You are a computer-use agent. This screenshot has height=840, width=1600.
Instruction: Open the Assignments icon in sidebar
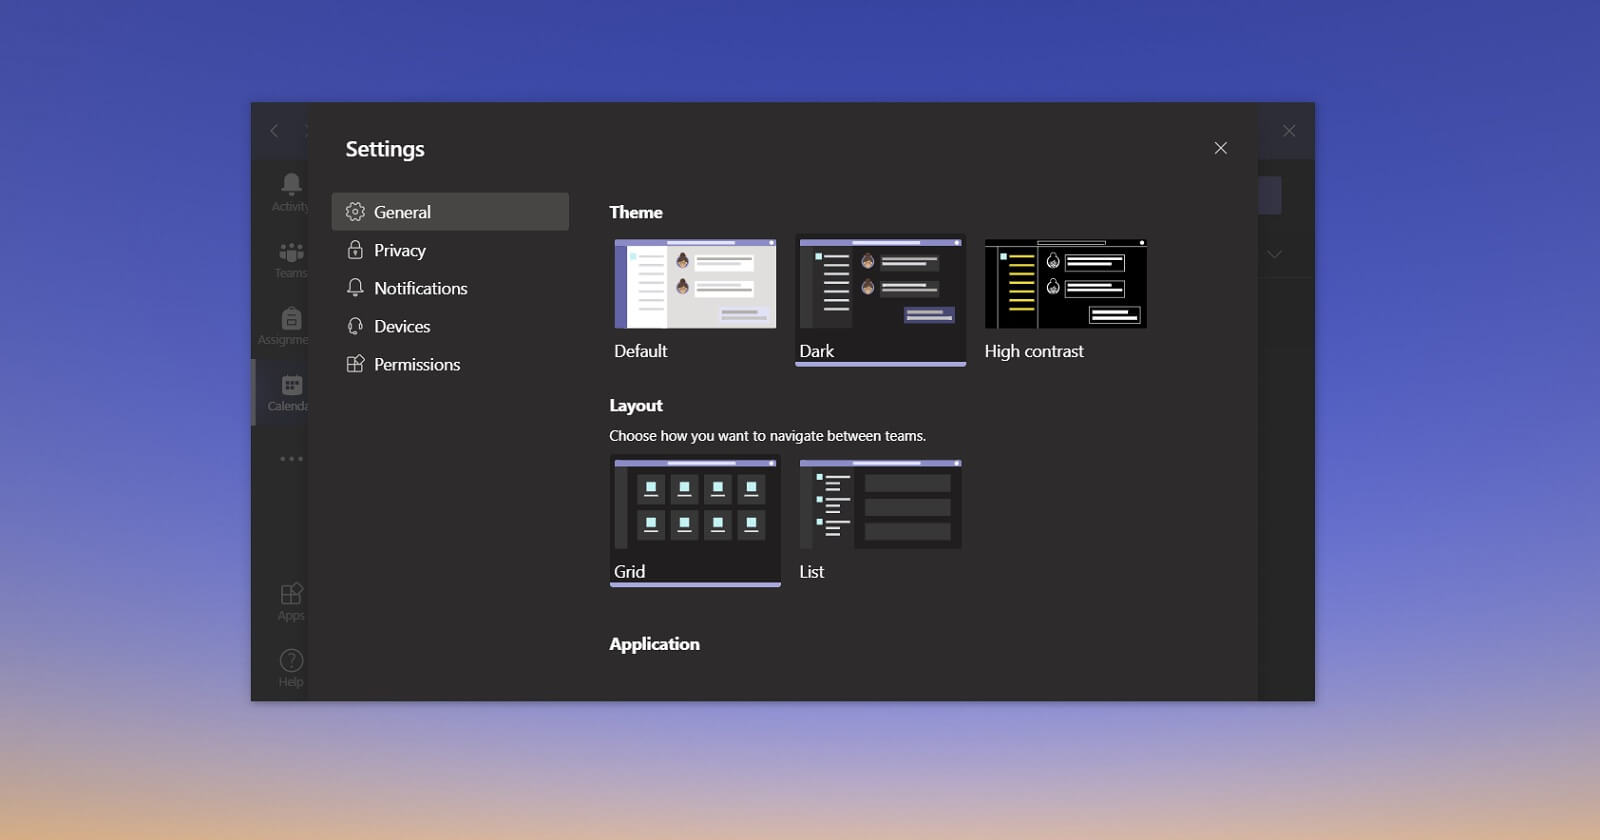point(291,319)
